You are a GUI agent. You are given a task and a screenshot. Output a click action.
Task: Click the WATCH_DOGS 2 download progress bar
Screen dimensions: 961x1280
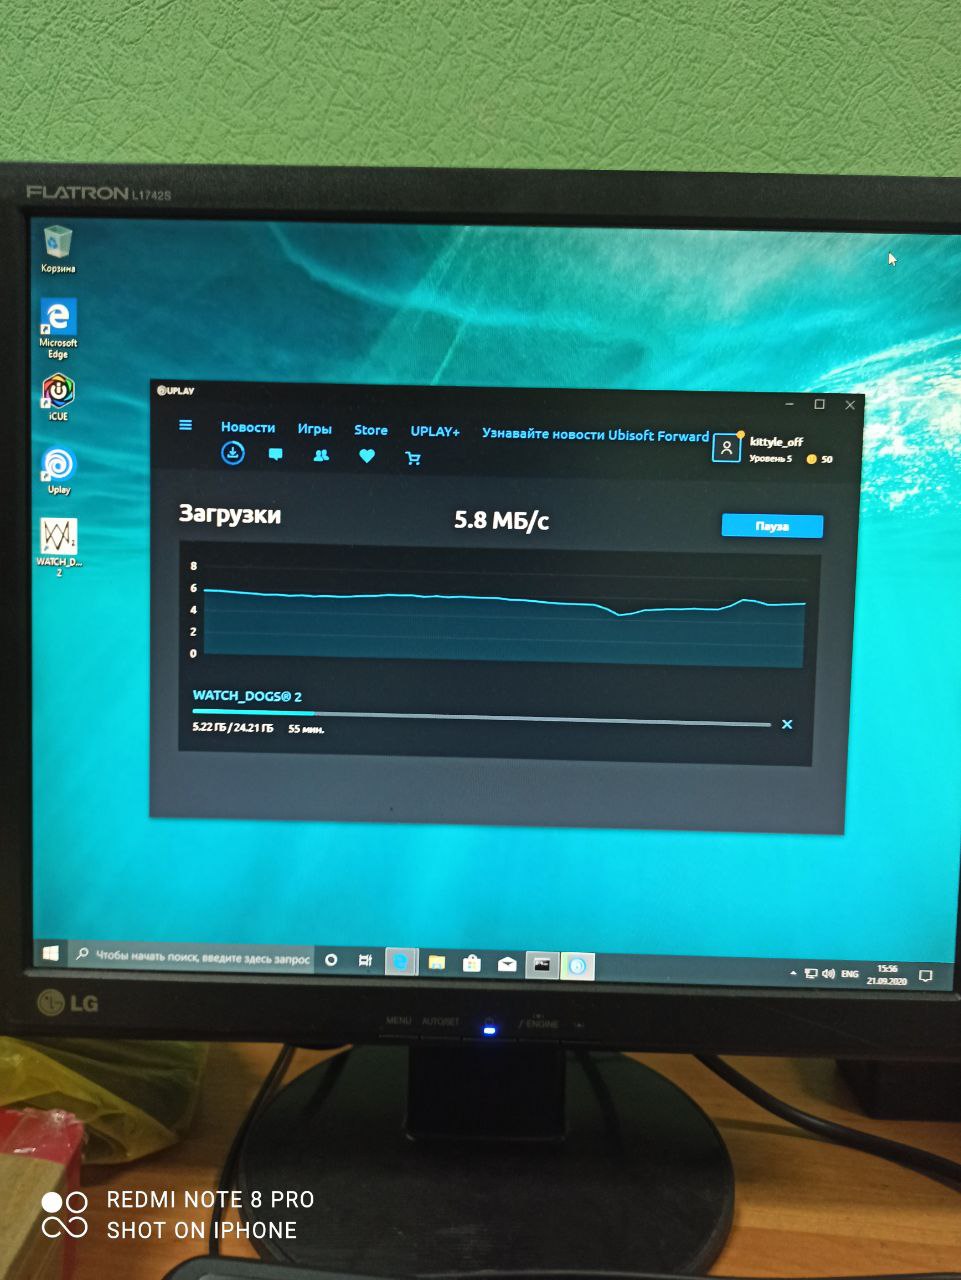481,718
